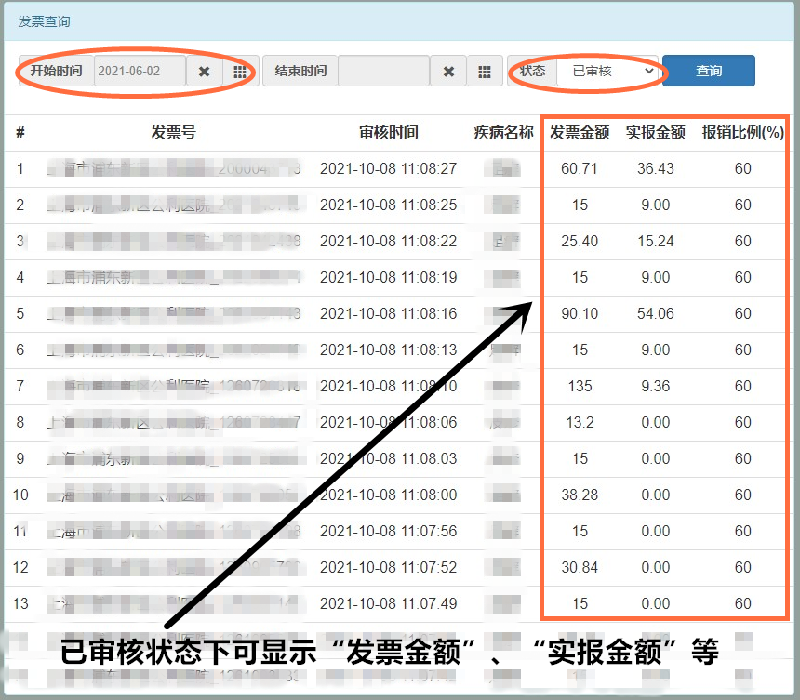Click the 审核时间 column header
The width and height of the screenshot is (800, 700).
coord(388,133)
